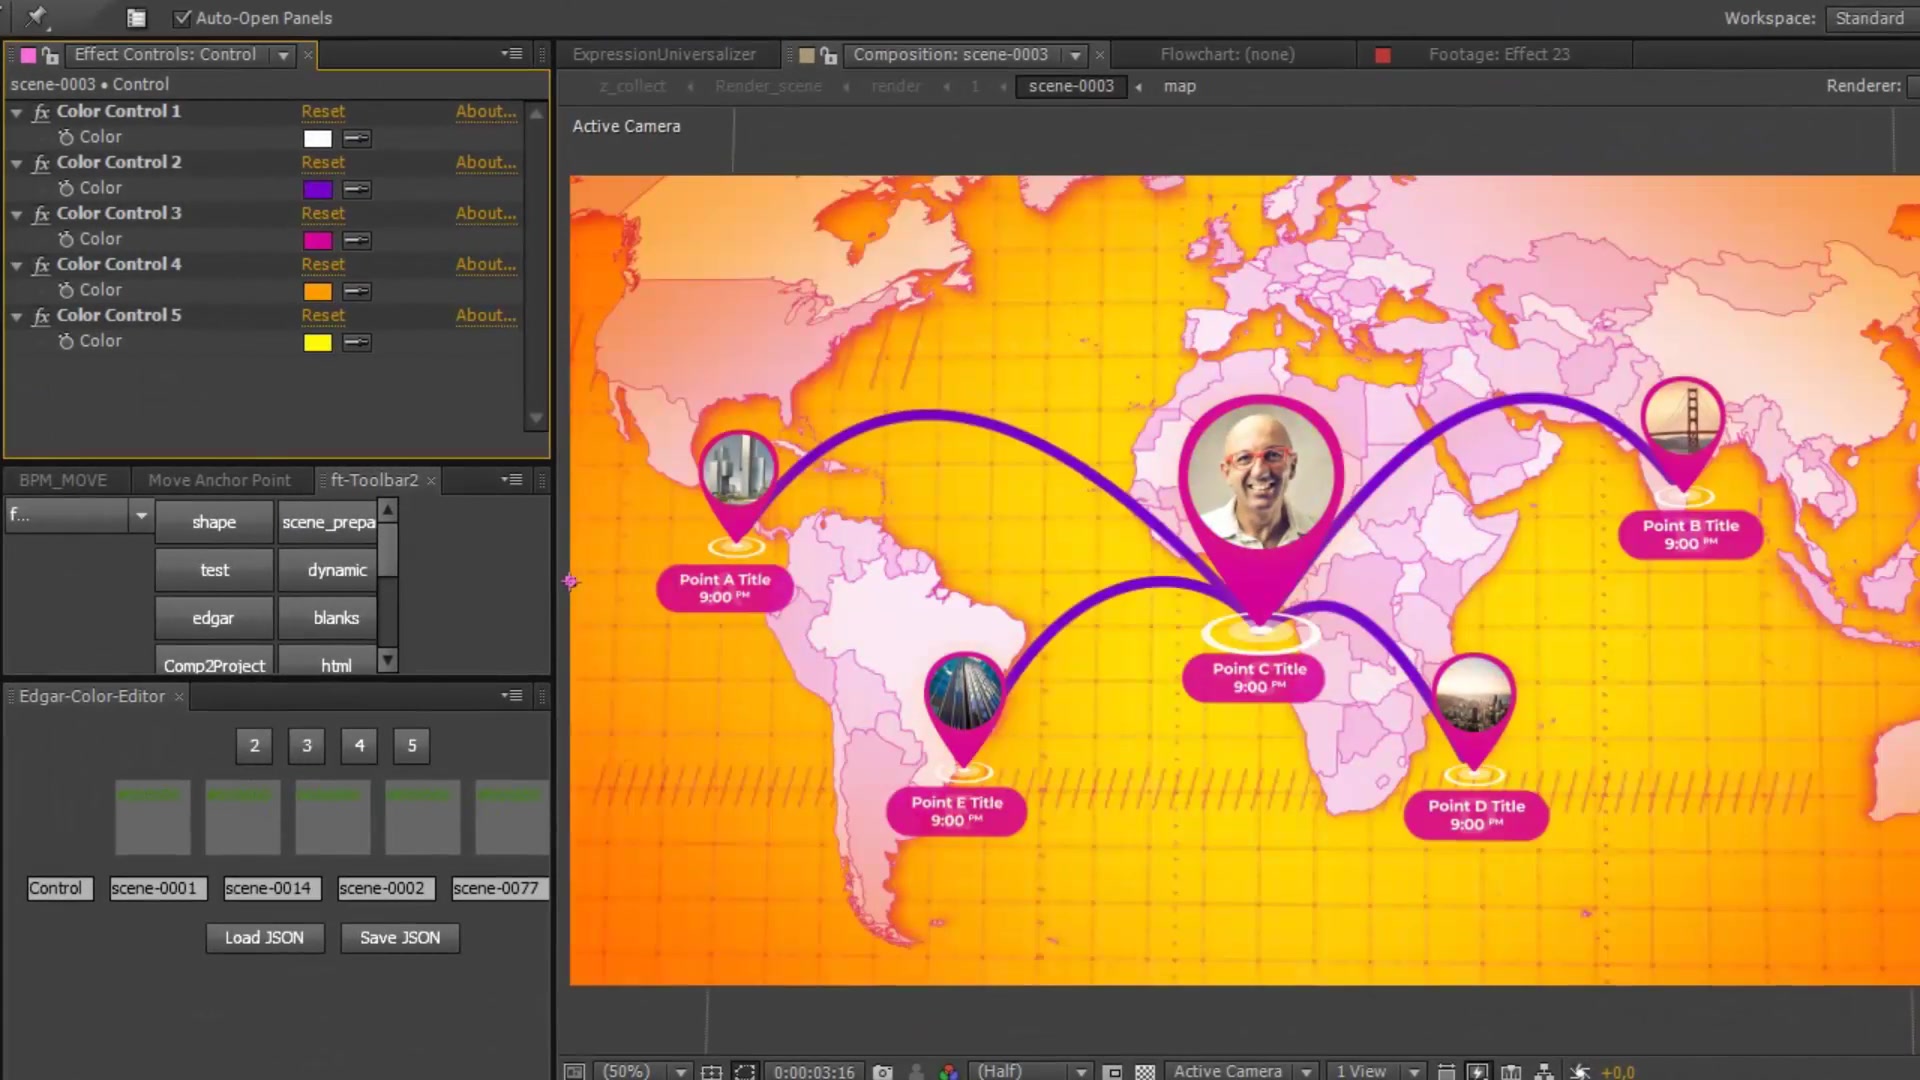Image resolution: width=1920 pixels, height=1080 pixels.
Task: Click the fx icon for Color Control 1
Action: tap(40, 111)
